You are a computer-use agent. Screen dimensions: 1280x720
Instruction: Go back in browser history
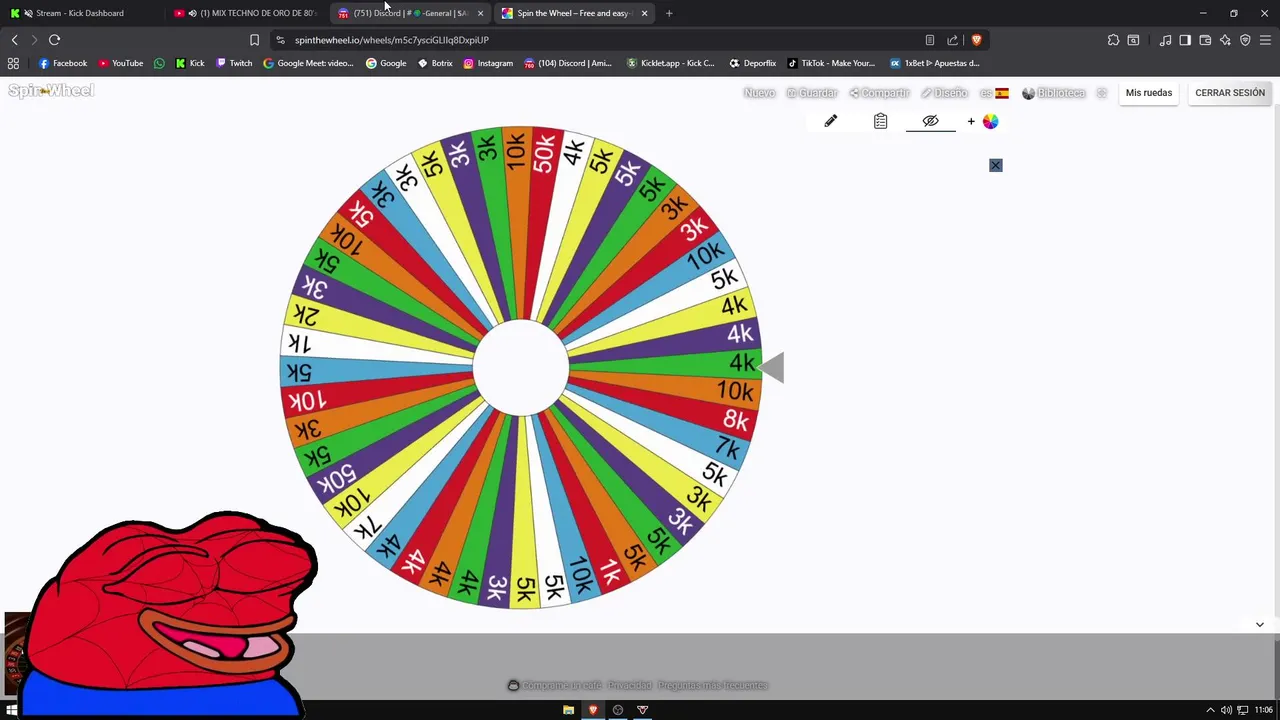click(x=14, y=40)
